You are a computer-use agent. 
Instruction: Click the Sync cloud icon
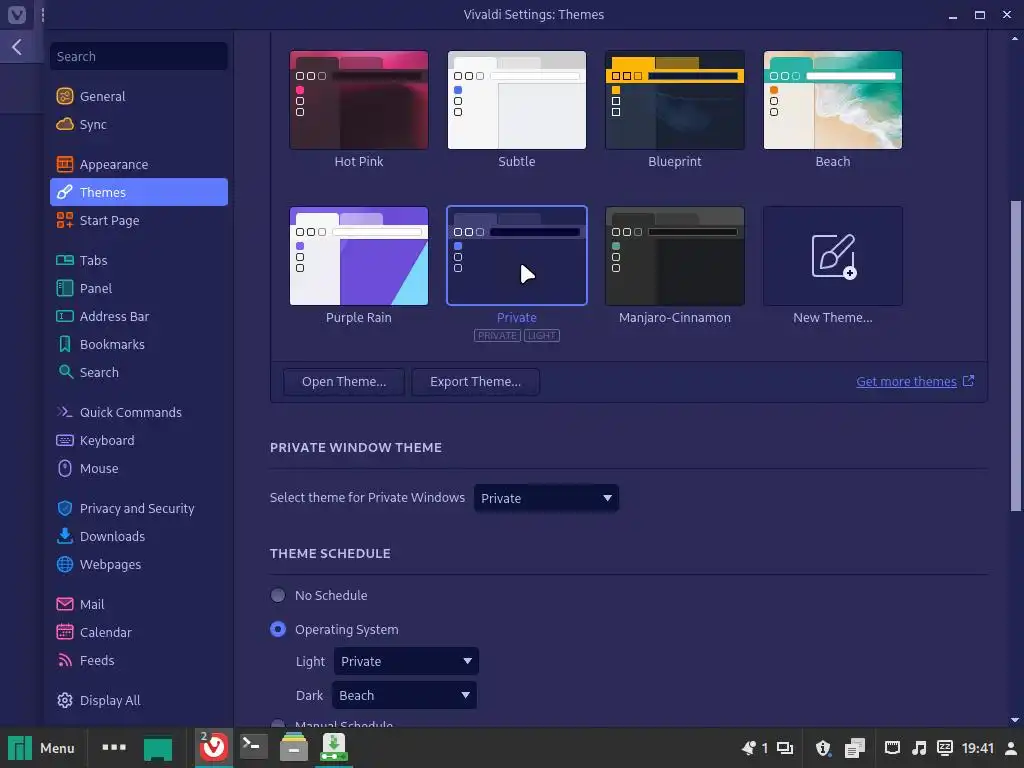[x=65, y=125]
